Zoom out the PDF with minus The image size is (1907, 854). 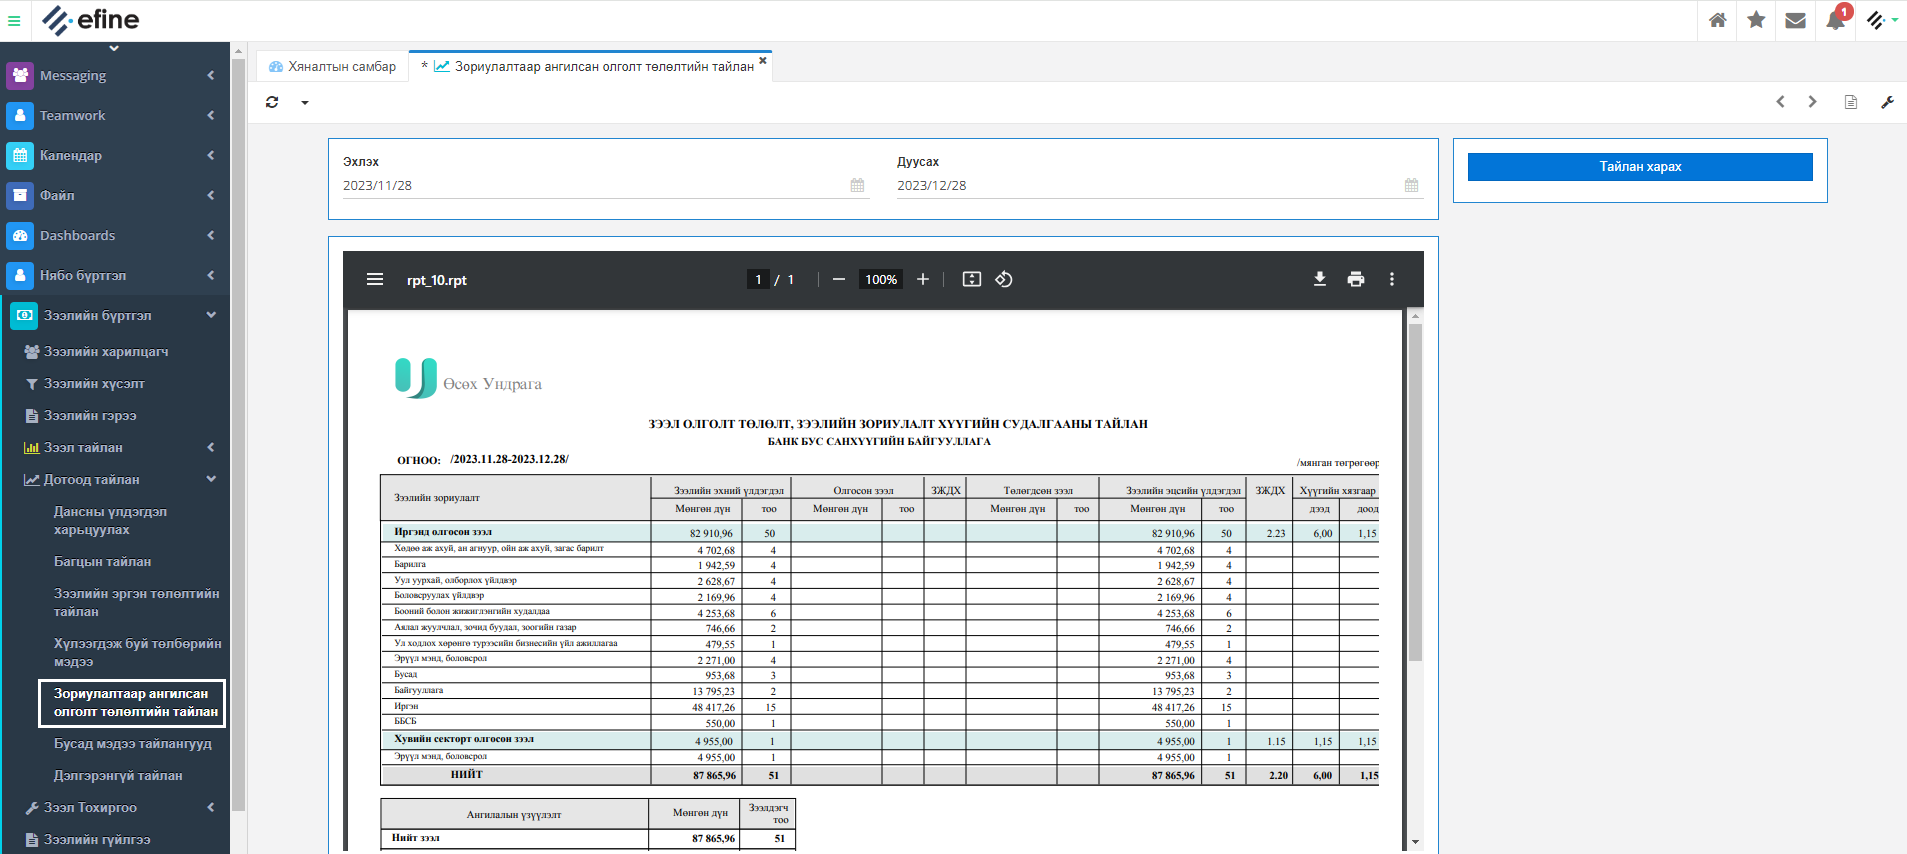click(x=839, y=280)
